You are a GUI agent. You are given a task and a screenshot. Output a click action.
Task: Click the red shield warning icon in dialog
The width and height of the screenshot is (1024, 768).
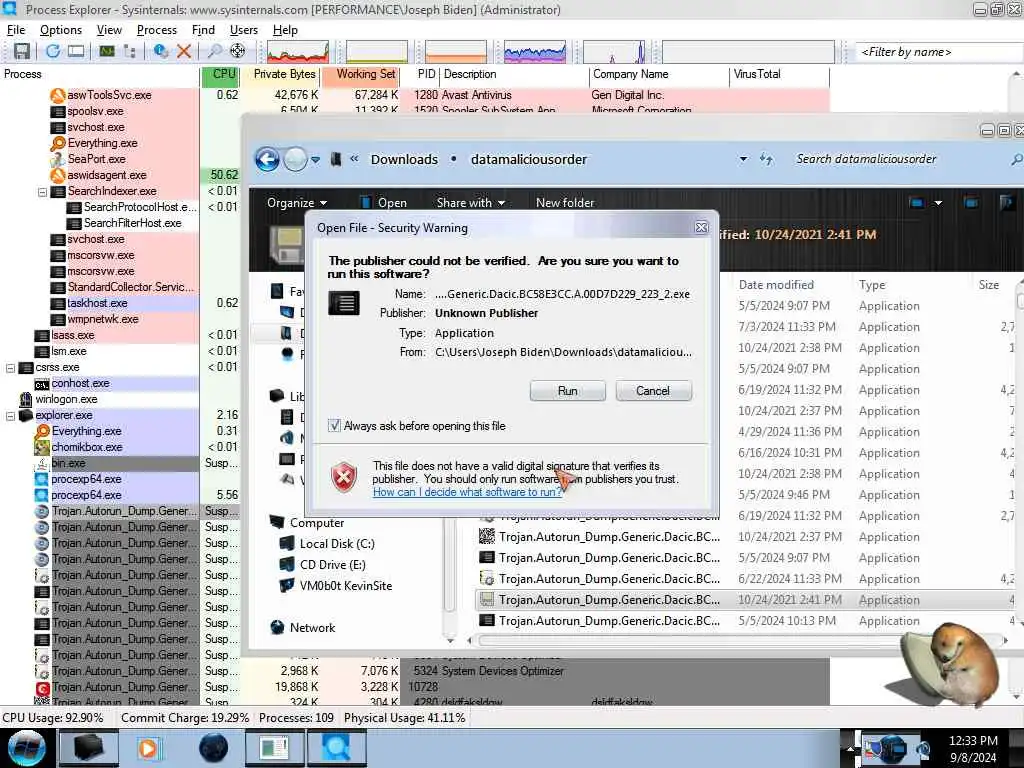pos(344,477)
